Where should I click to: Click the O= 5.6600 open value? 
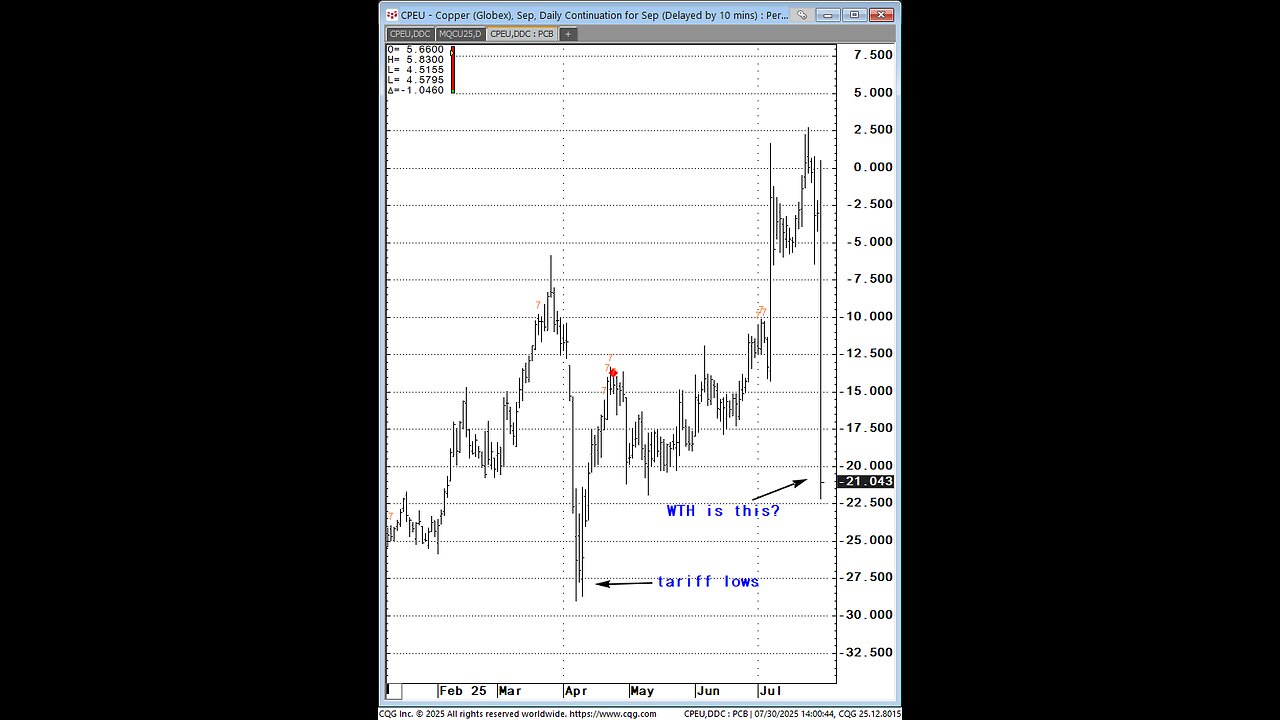tap(415, 49)
